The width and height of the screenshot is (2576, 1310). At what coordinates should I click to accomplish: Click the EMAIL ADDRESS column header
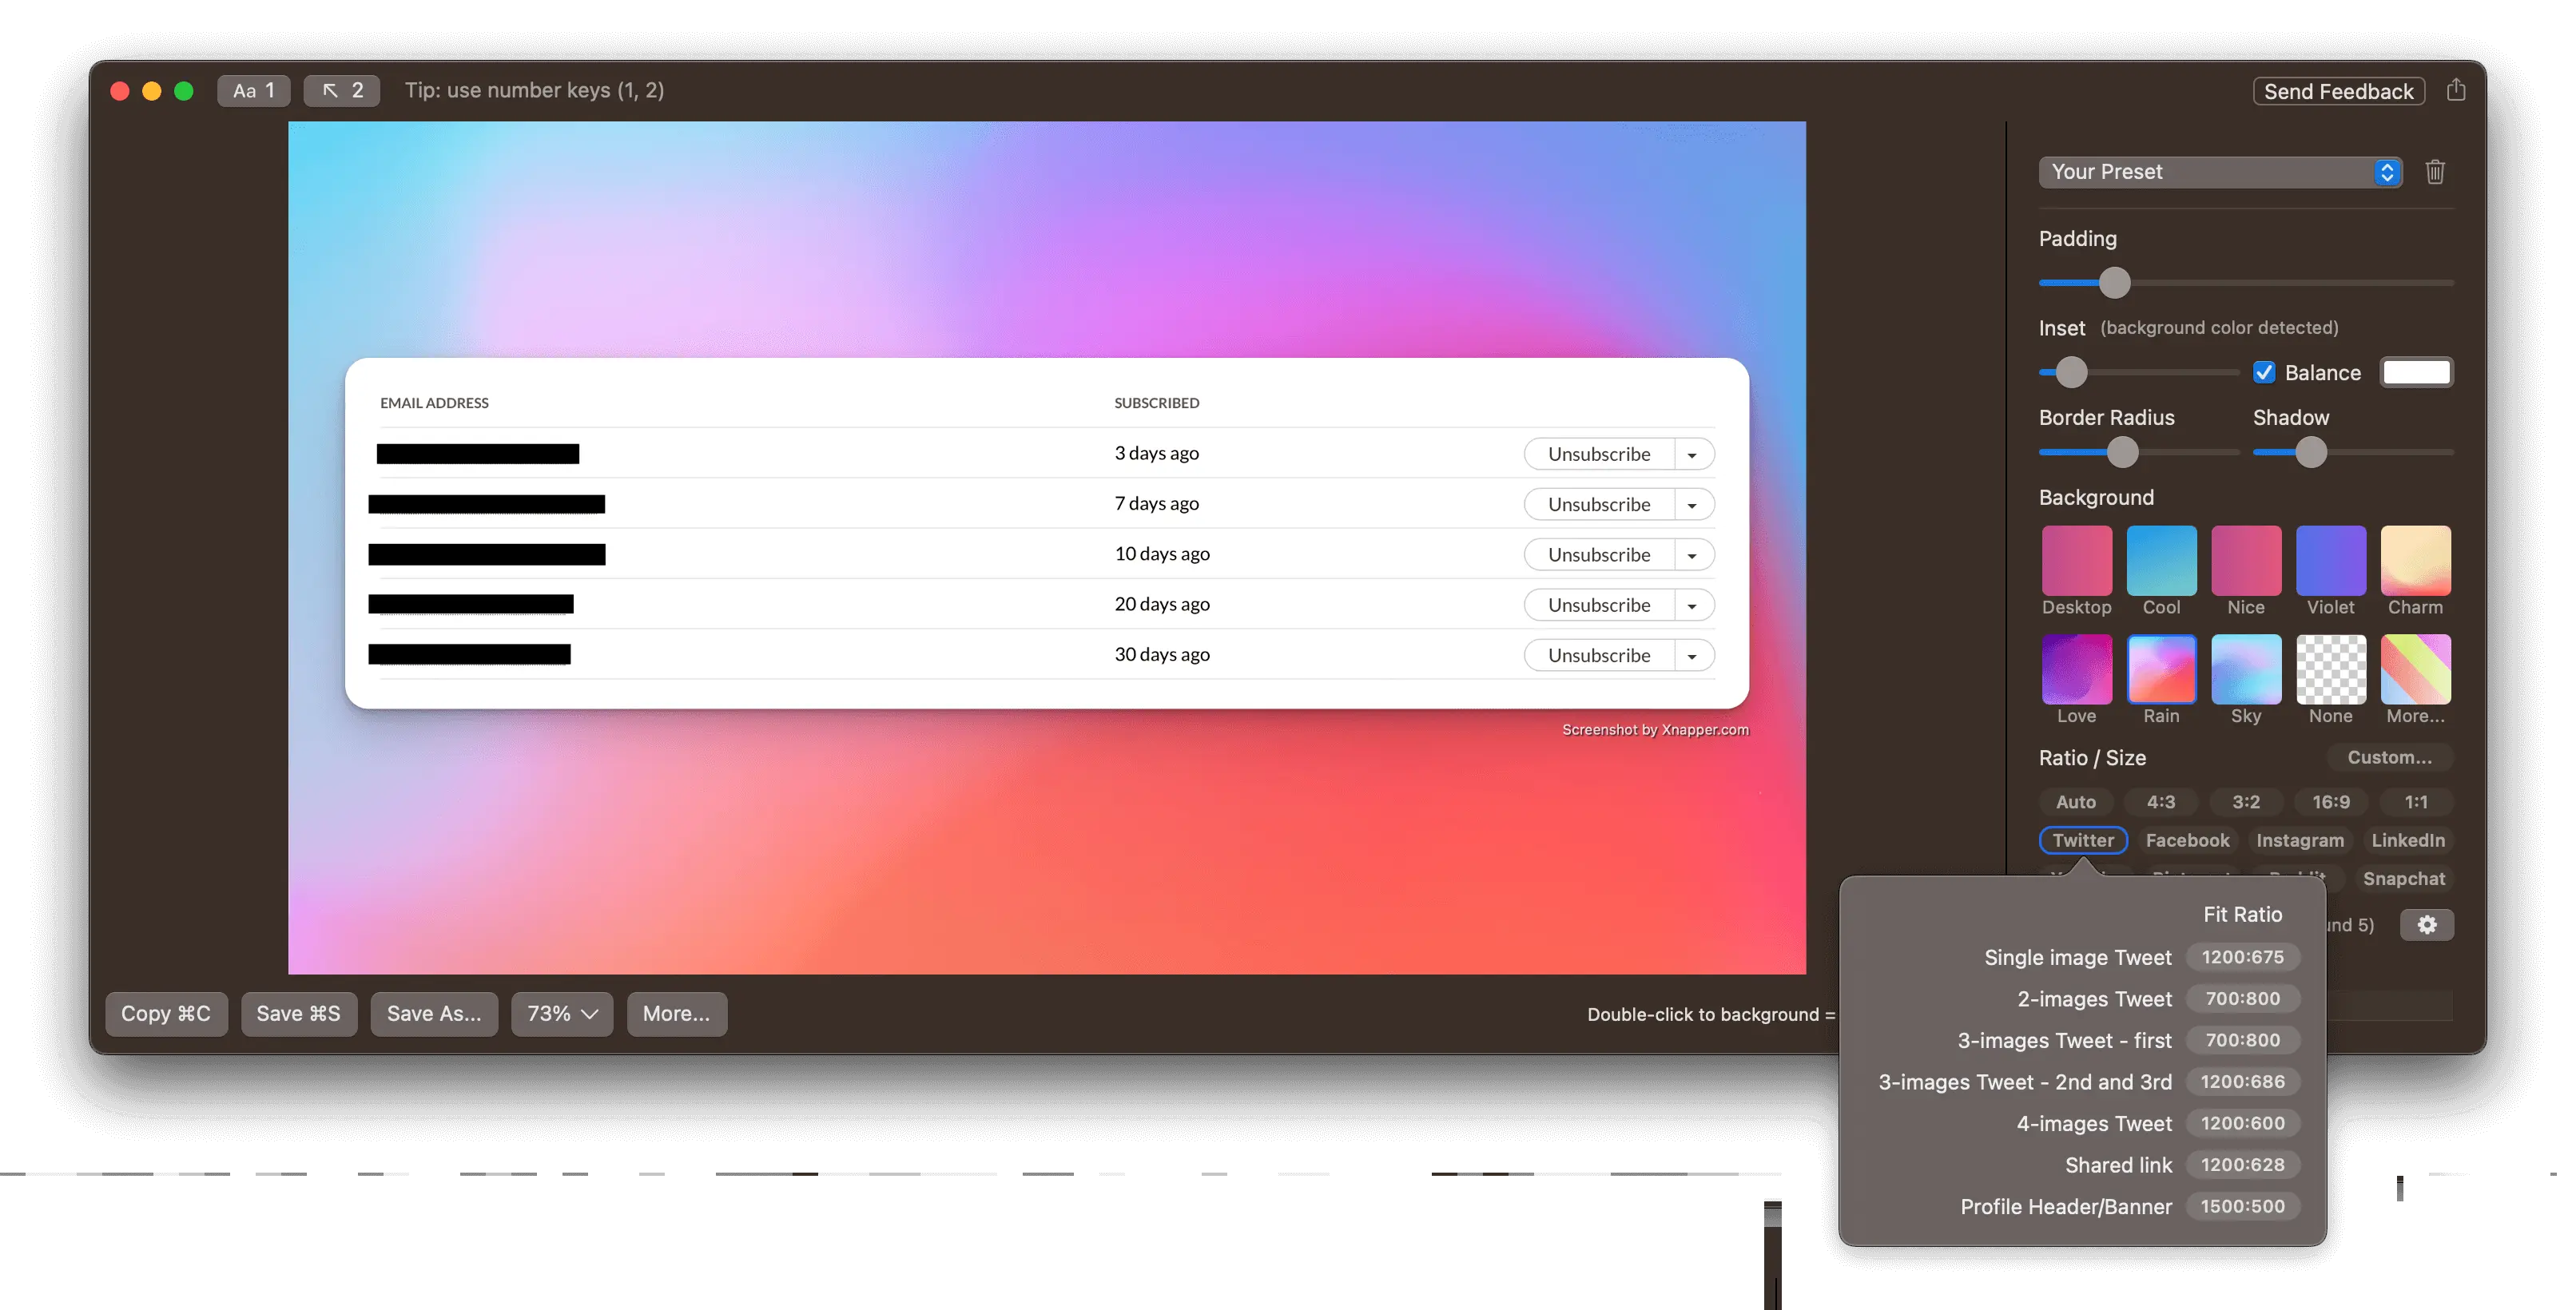click(x=434, y=403)
